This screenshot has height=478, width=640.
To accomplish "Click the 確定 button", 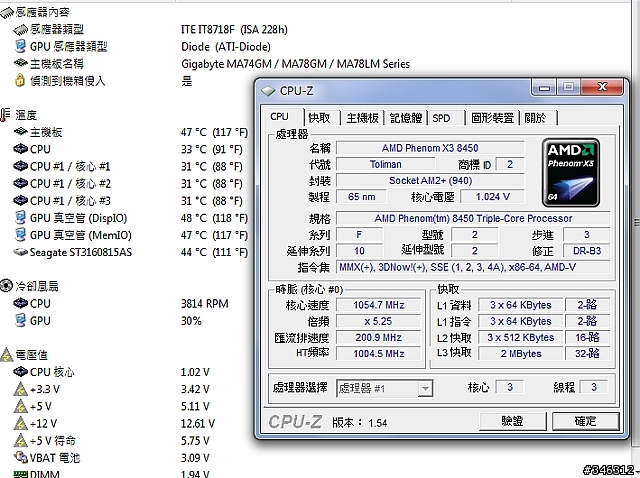I will pyautogui.click(x=585, y=421).
